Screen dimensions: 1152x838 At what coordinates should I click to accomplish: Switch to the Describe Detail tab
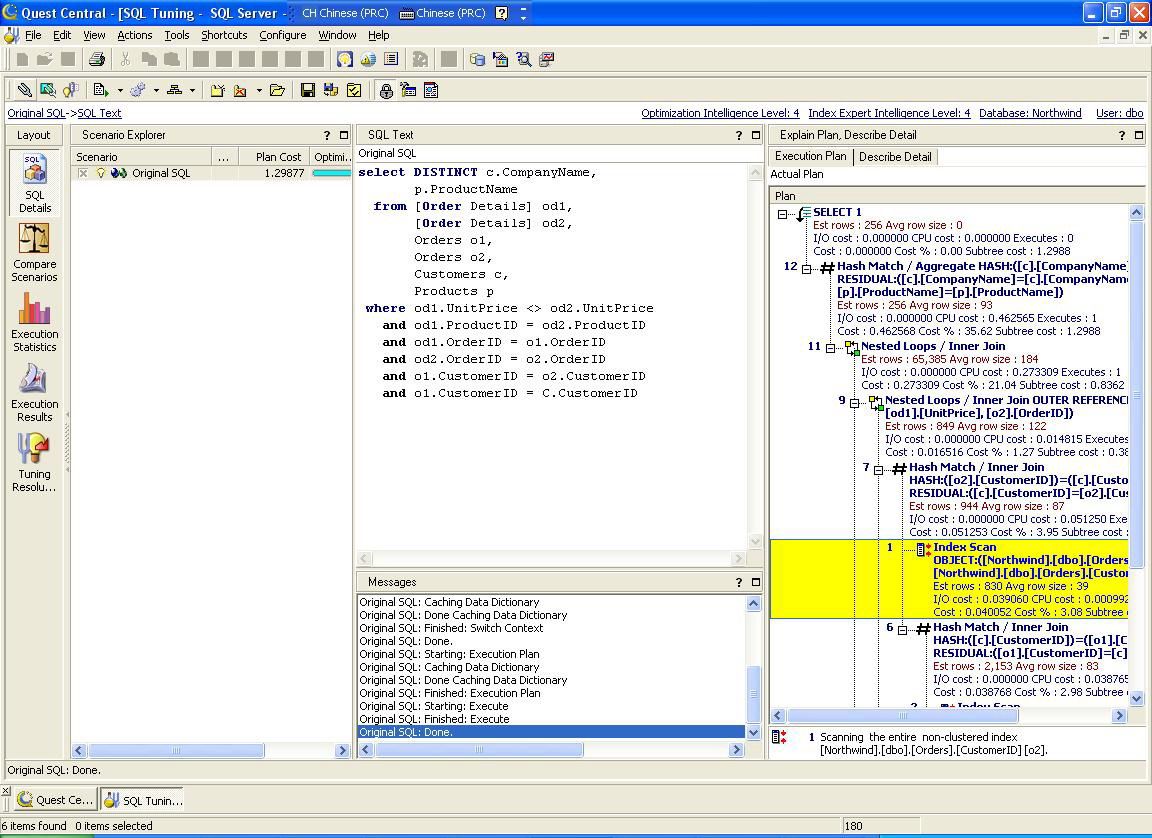point(895,156)
